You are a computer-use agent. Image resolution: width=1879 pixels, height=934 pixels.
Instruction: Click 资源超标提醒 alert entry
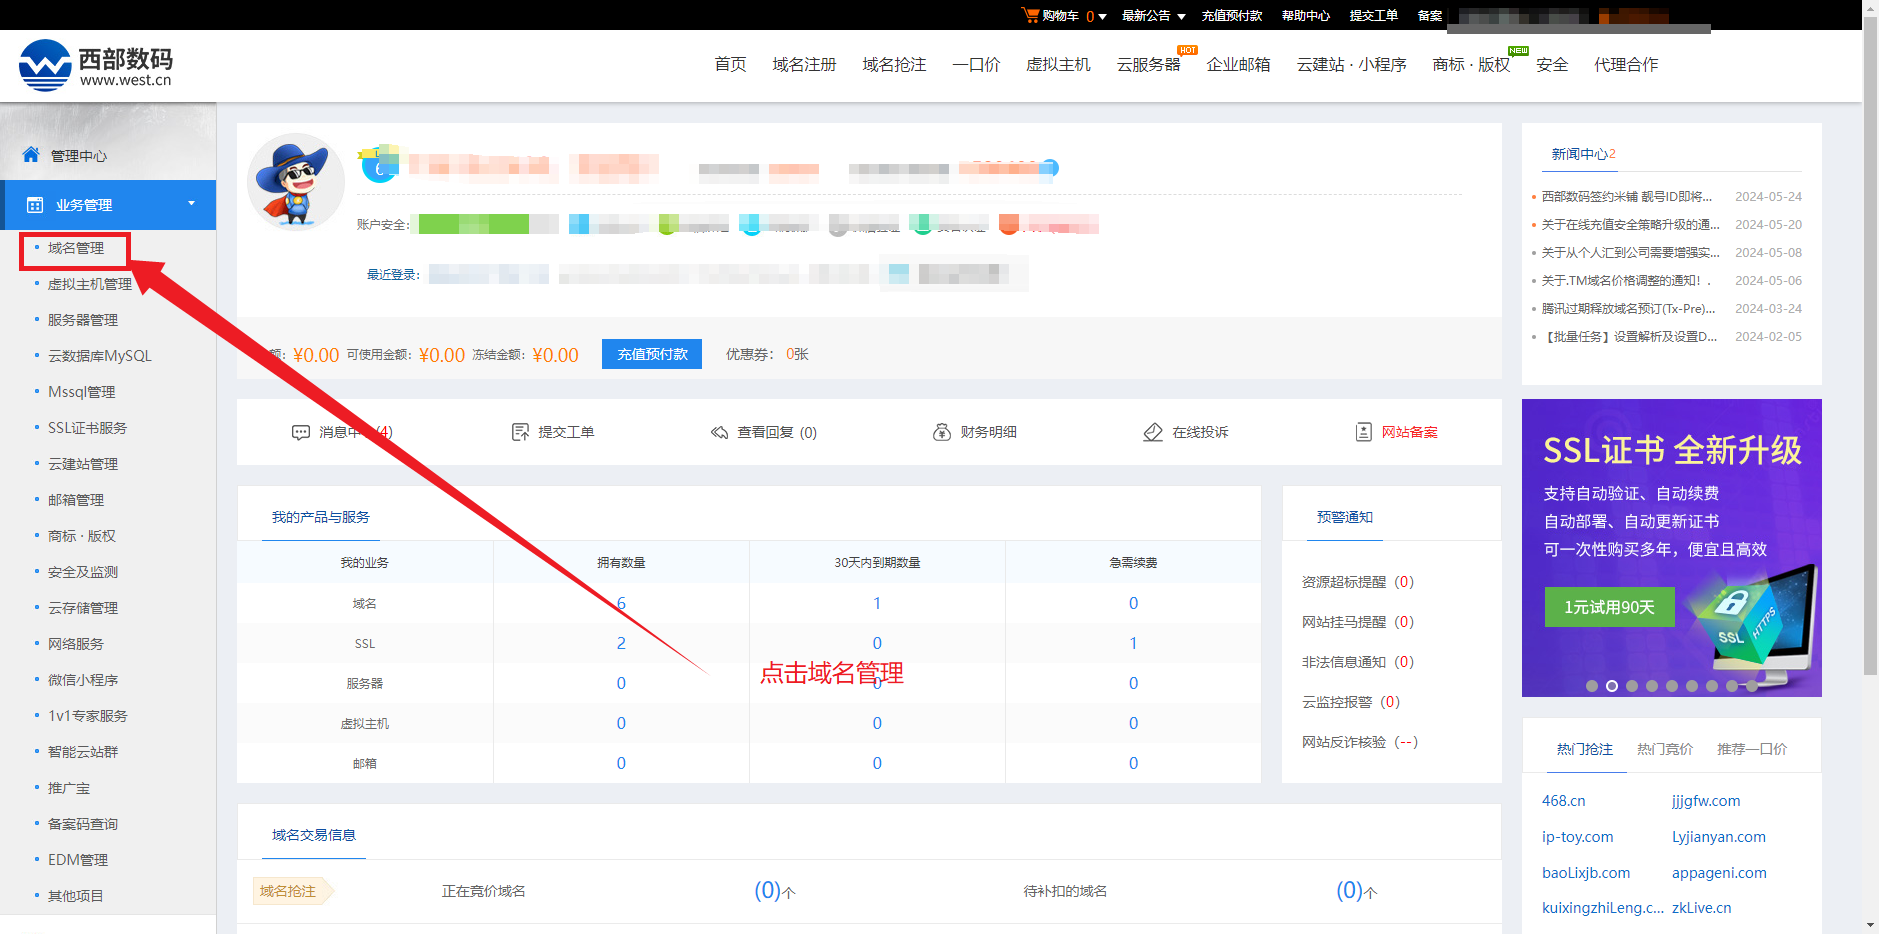click(x=1357, y=582)
